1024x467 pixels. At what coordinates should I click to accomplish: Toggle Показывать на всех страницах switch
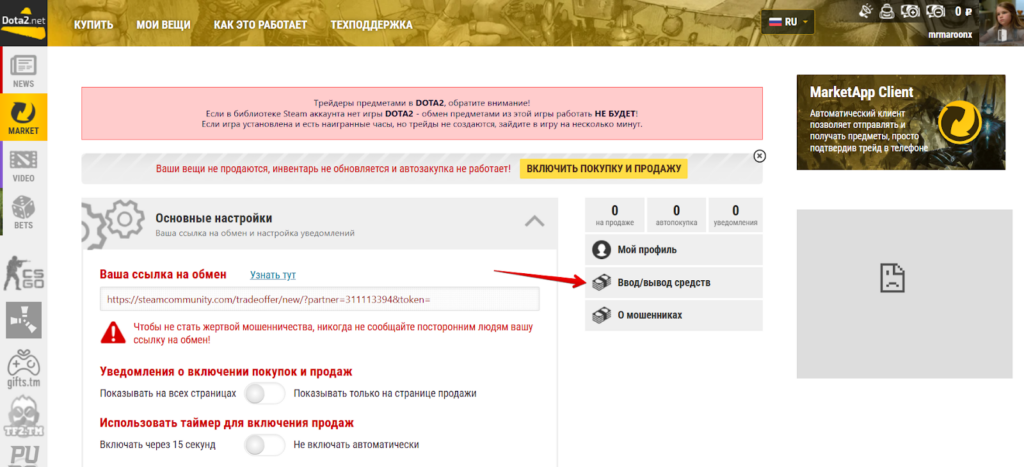tap(264, 394)
